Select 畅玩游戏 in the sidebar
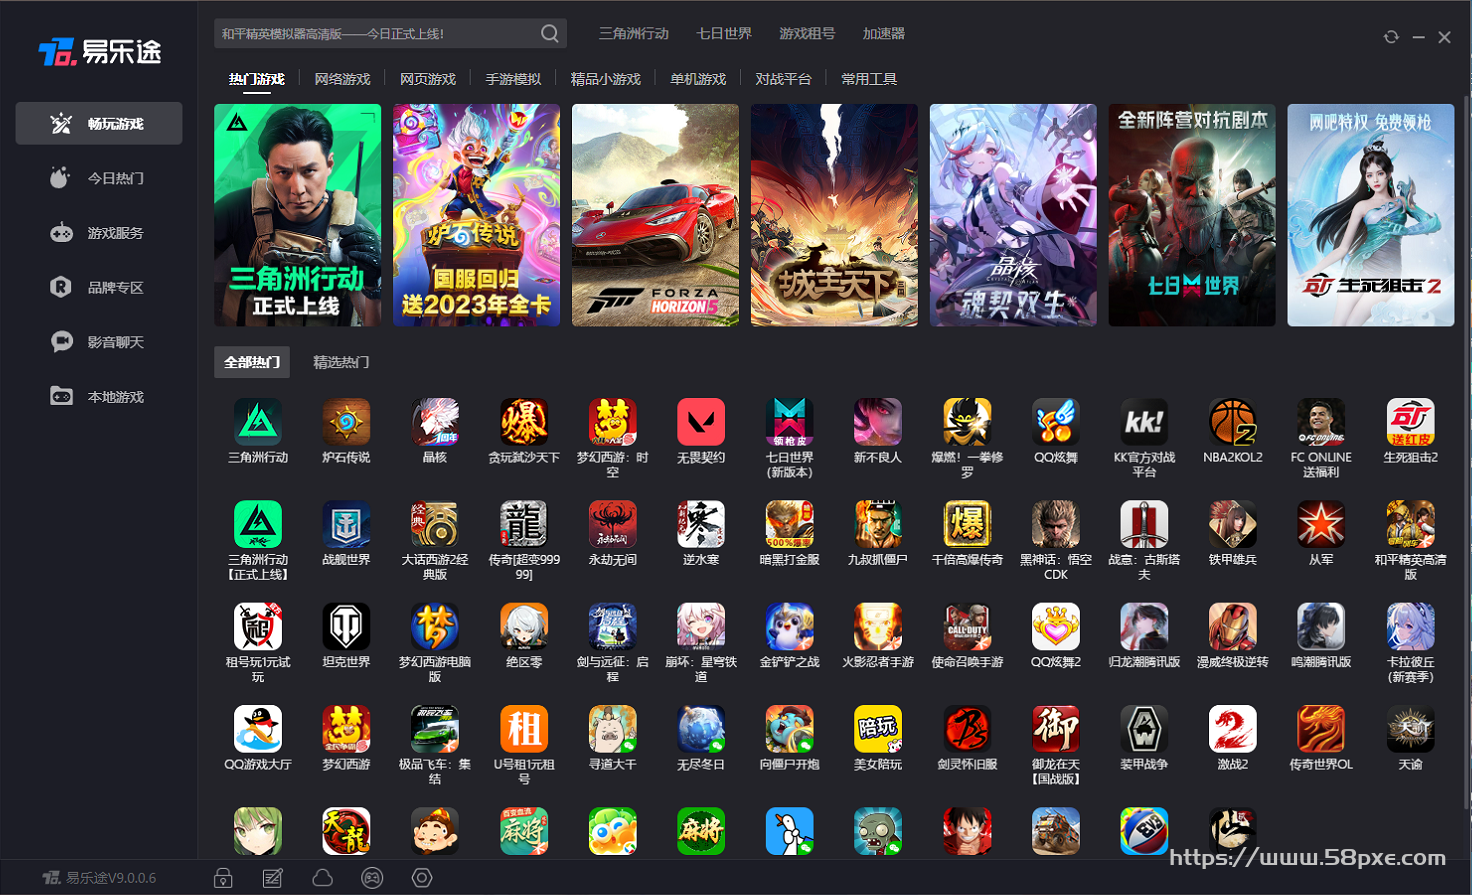1472x895 pixels. [x=99, y=123]
